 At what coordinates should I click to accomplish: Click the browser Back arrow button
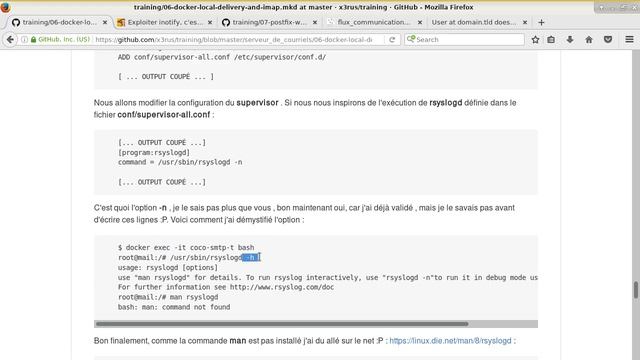coord(10,40)
